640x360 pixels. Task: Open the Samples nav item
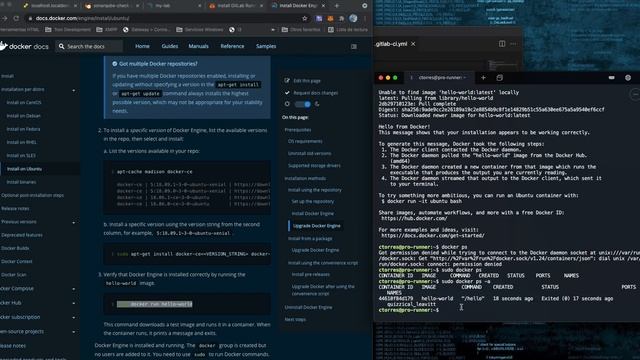tap(266, 46)
